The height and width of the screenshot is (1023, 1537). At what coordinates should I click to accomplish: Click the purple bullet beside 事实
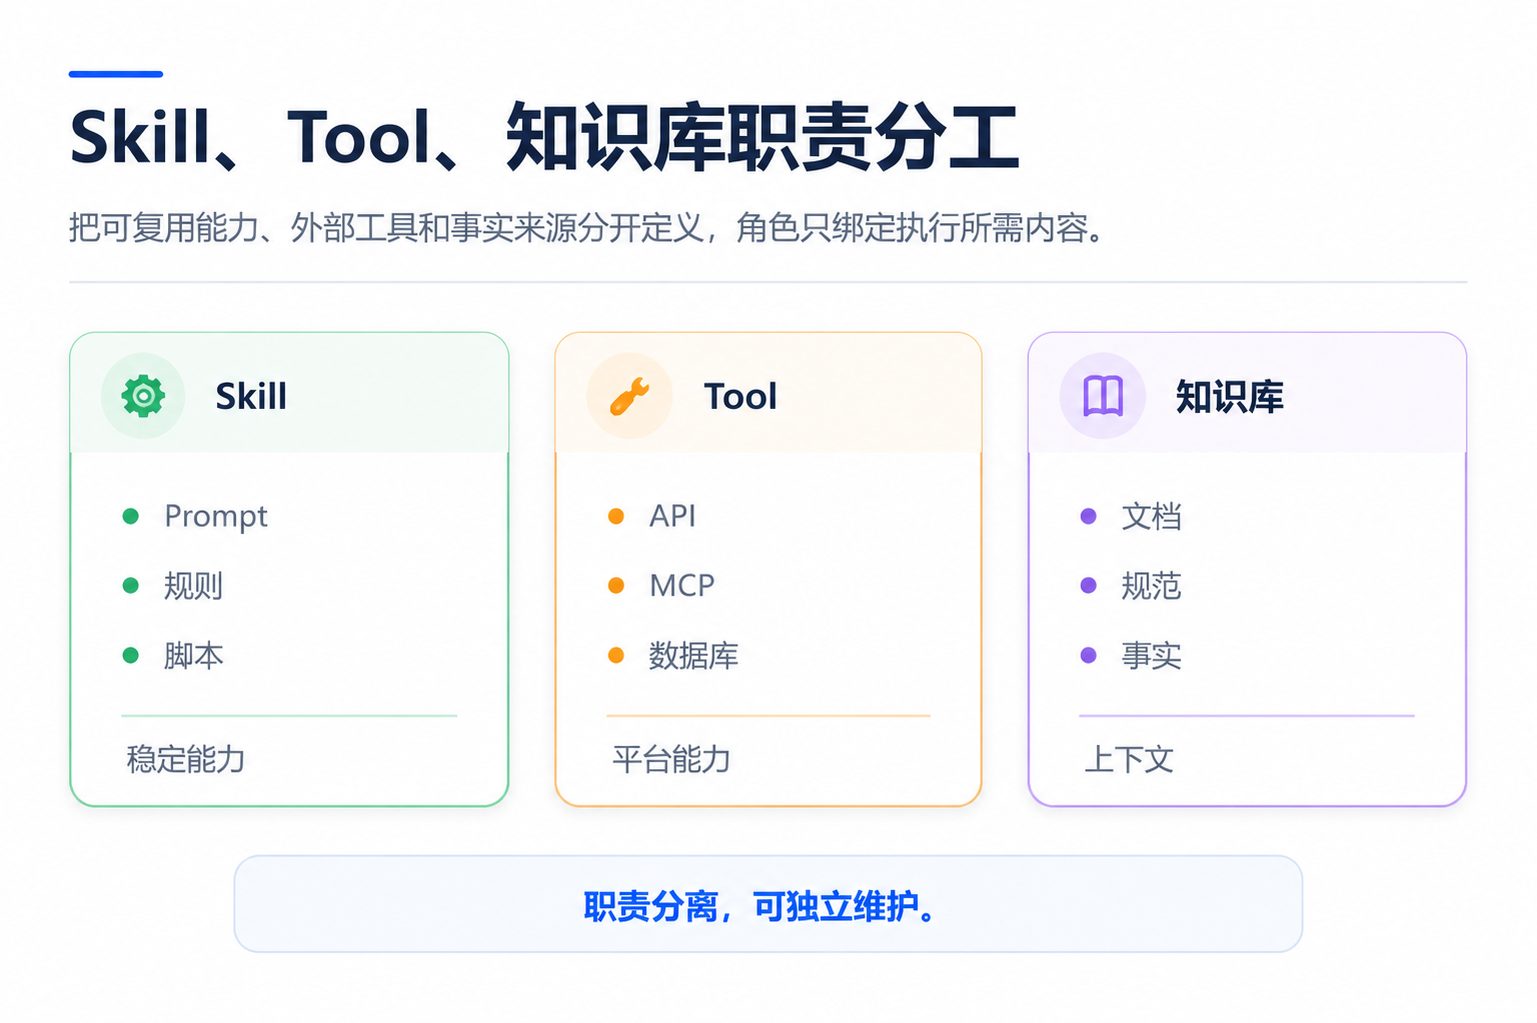coord(1089,656)
